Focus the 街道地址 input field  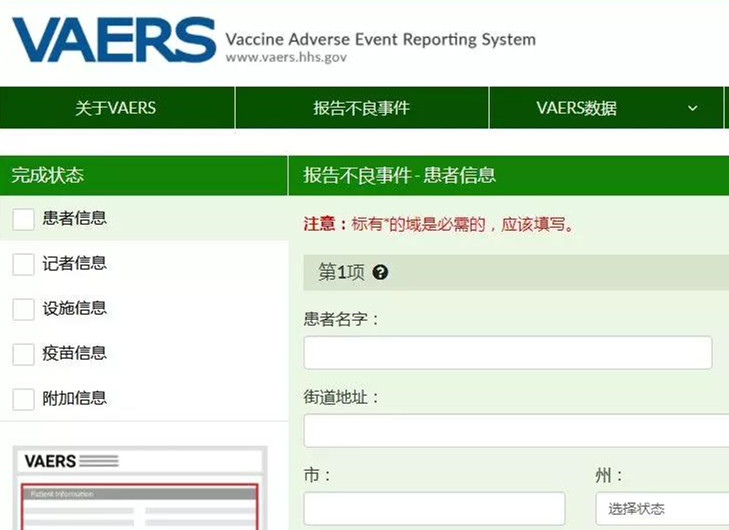[516, 431]
